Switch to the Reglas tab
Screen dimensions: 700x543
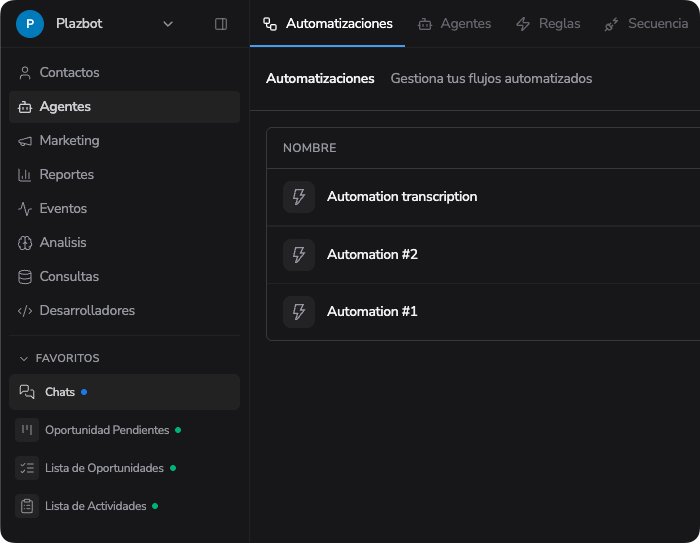[x=549, y=24]
